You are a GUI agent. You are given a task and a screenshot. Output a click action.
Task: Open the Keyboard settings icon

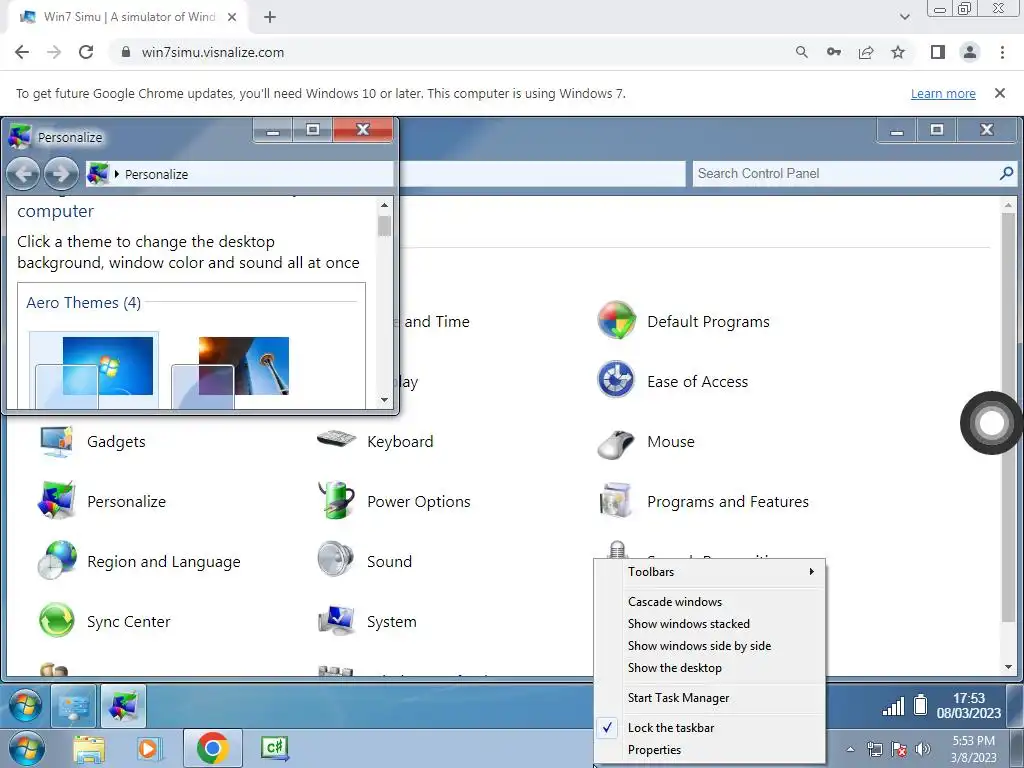pyautogui.click(x=336, y=440)
